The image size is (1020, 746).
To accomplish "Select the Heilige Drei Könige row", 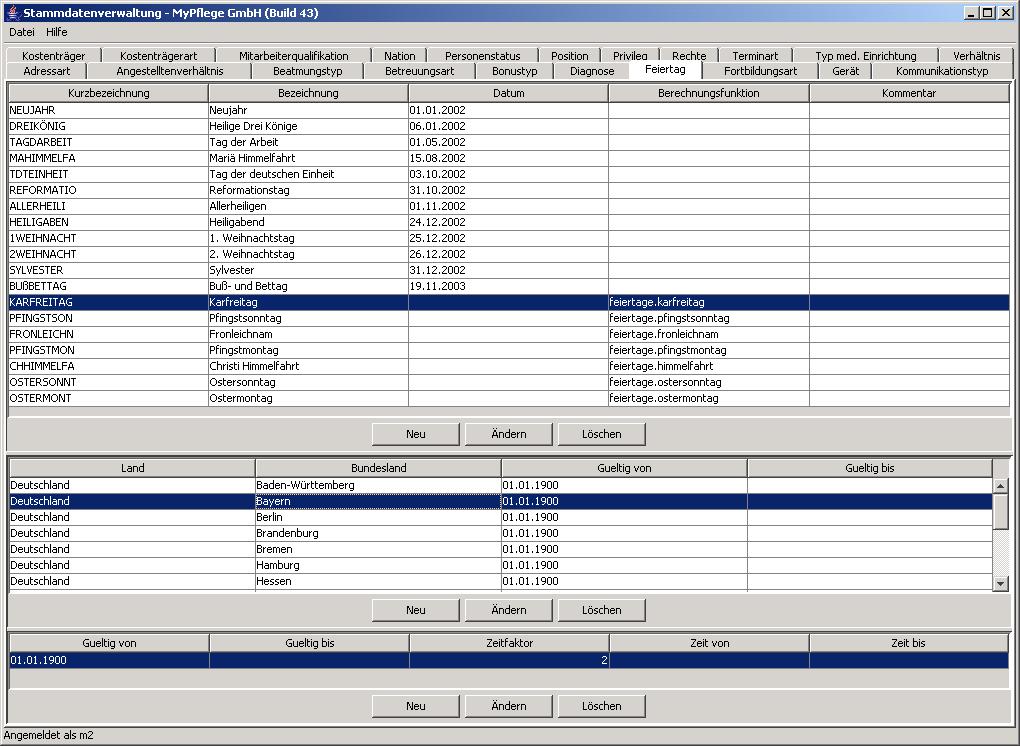I will 509,126.
